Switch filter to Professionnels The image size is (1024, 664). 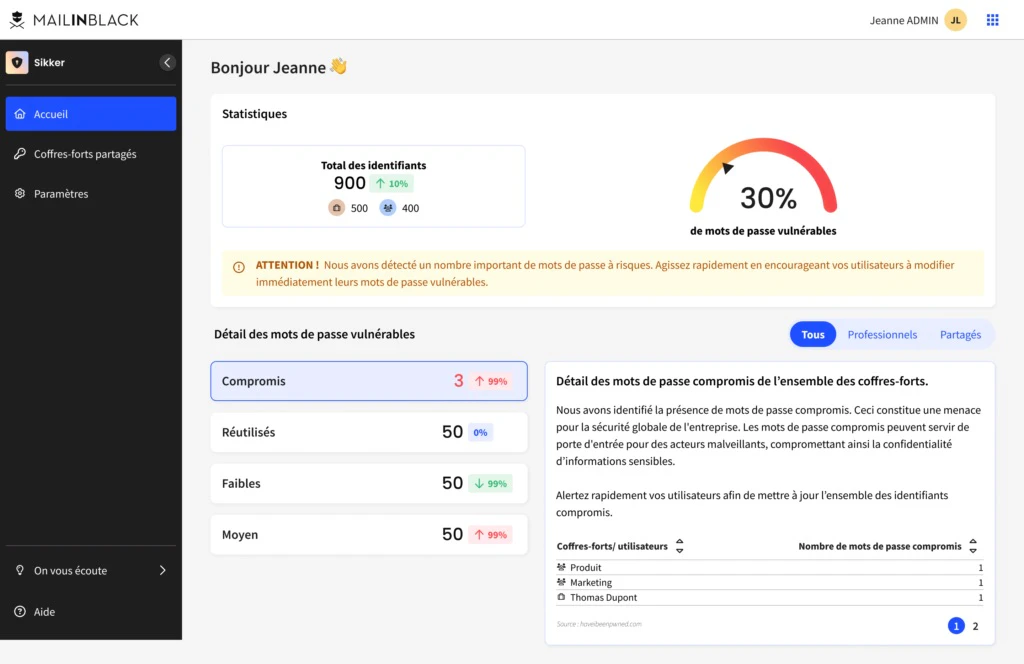(x=882, y=334)
